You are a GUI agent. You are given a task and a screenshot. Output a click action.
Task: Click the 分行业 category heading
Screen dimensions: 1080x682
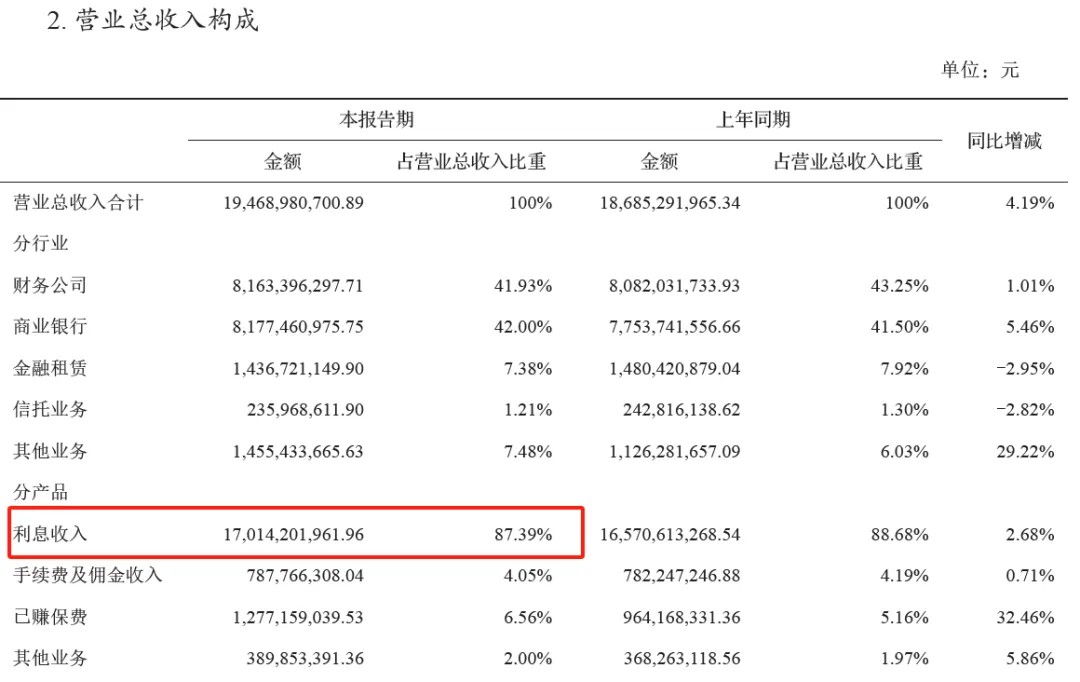point(40,243)
